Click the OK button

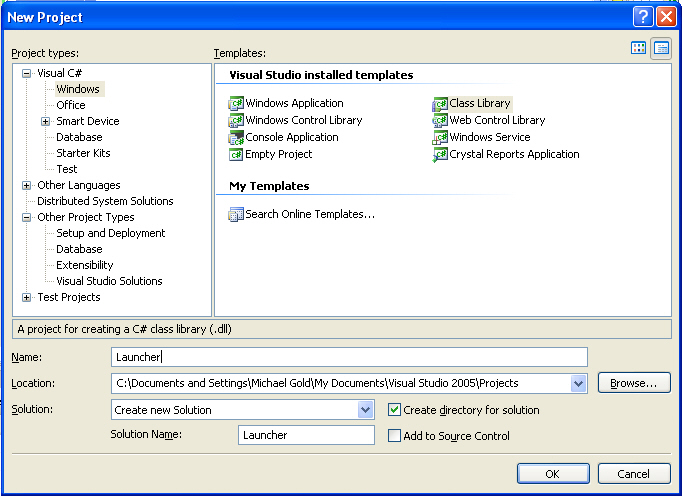[553, 473]
